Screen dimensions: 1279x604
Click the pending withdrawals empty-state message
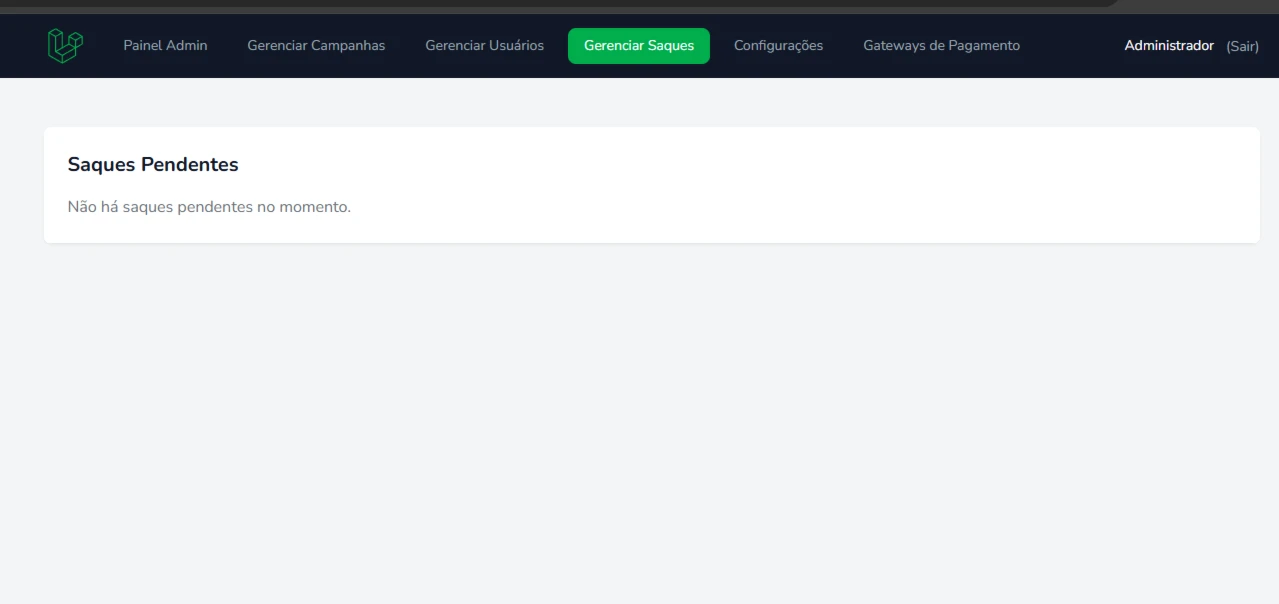point(208,206)
